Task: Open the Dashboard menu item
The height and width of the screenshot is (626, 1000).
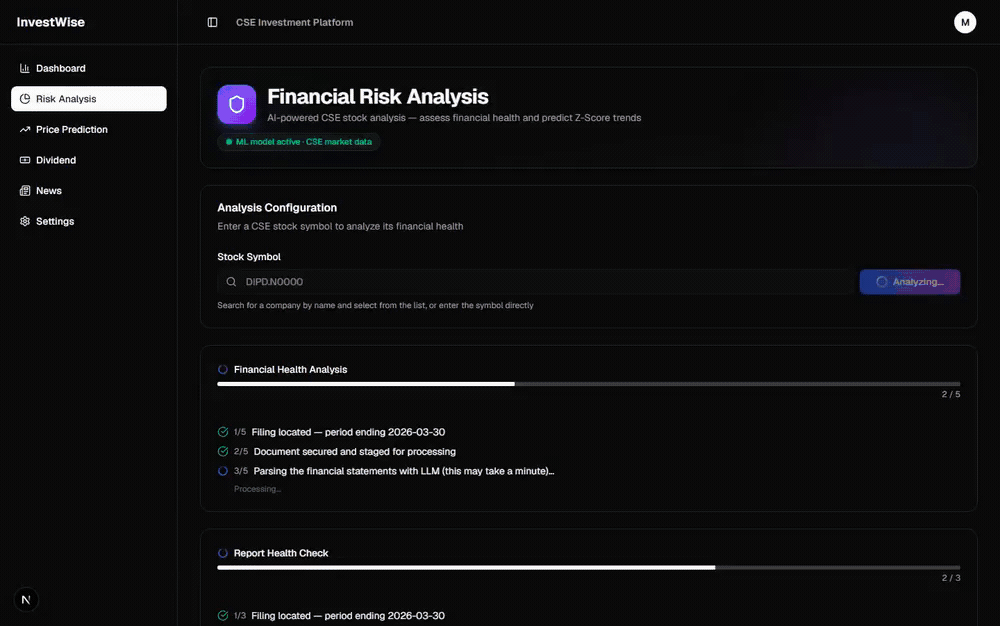Action: coord(89,68)
